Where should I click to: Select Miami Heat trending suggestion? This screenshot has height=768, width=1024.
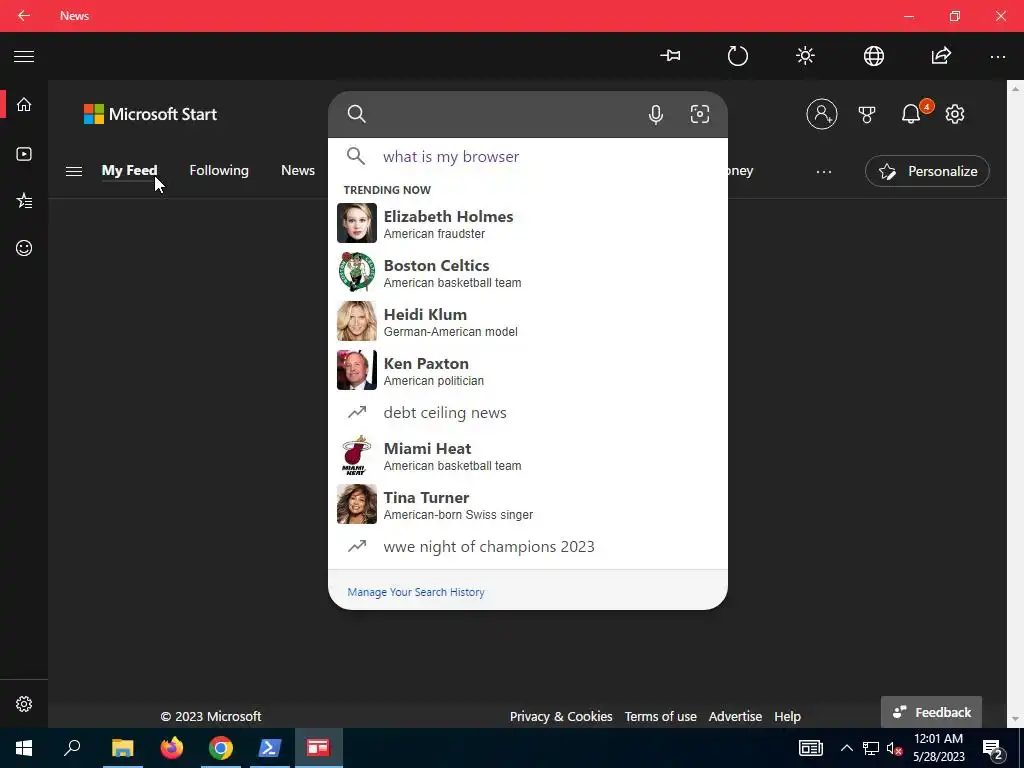pyautogui.click(x=528, y=455)
